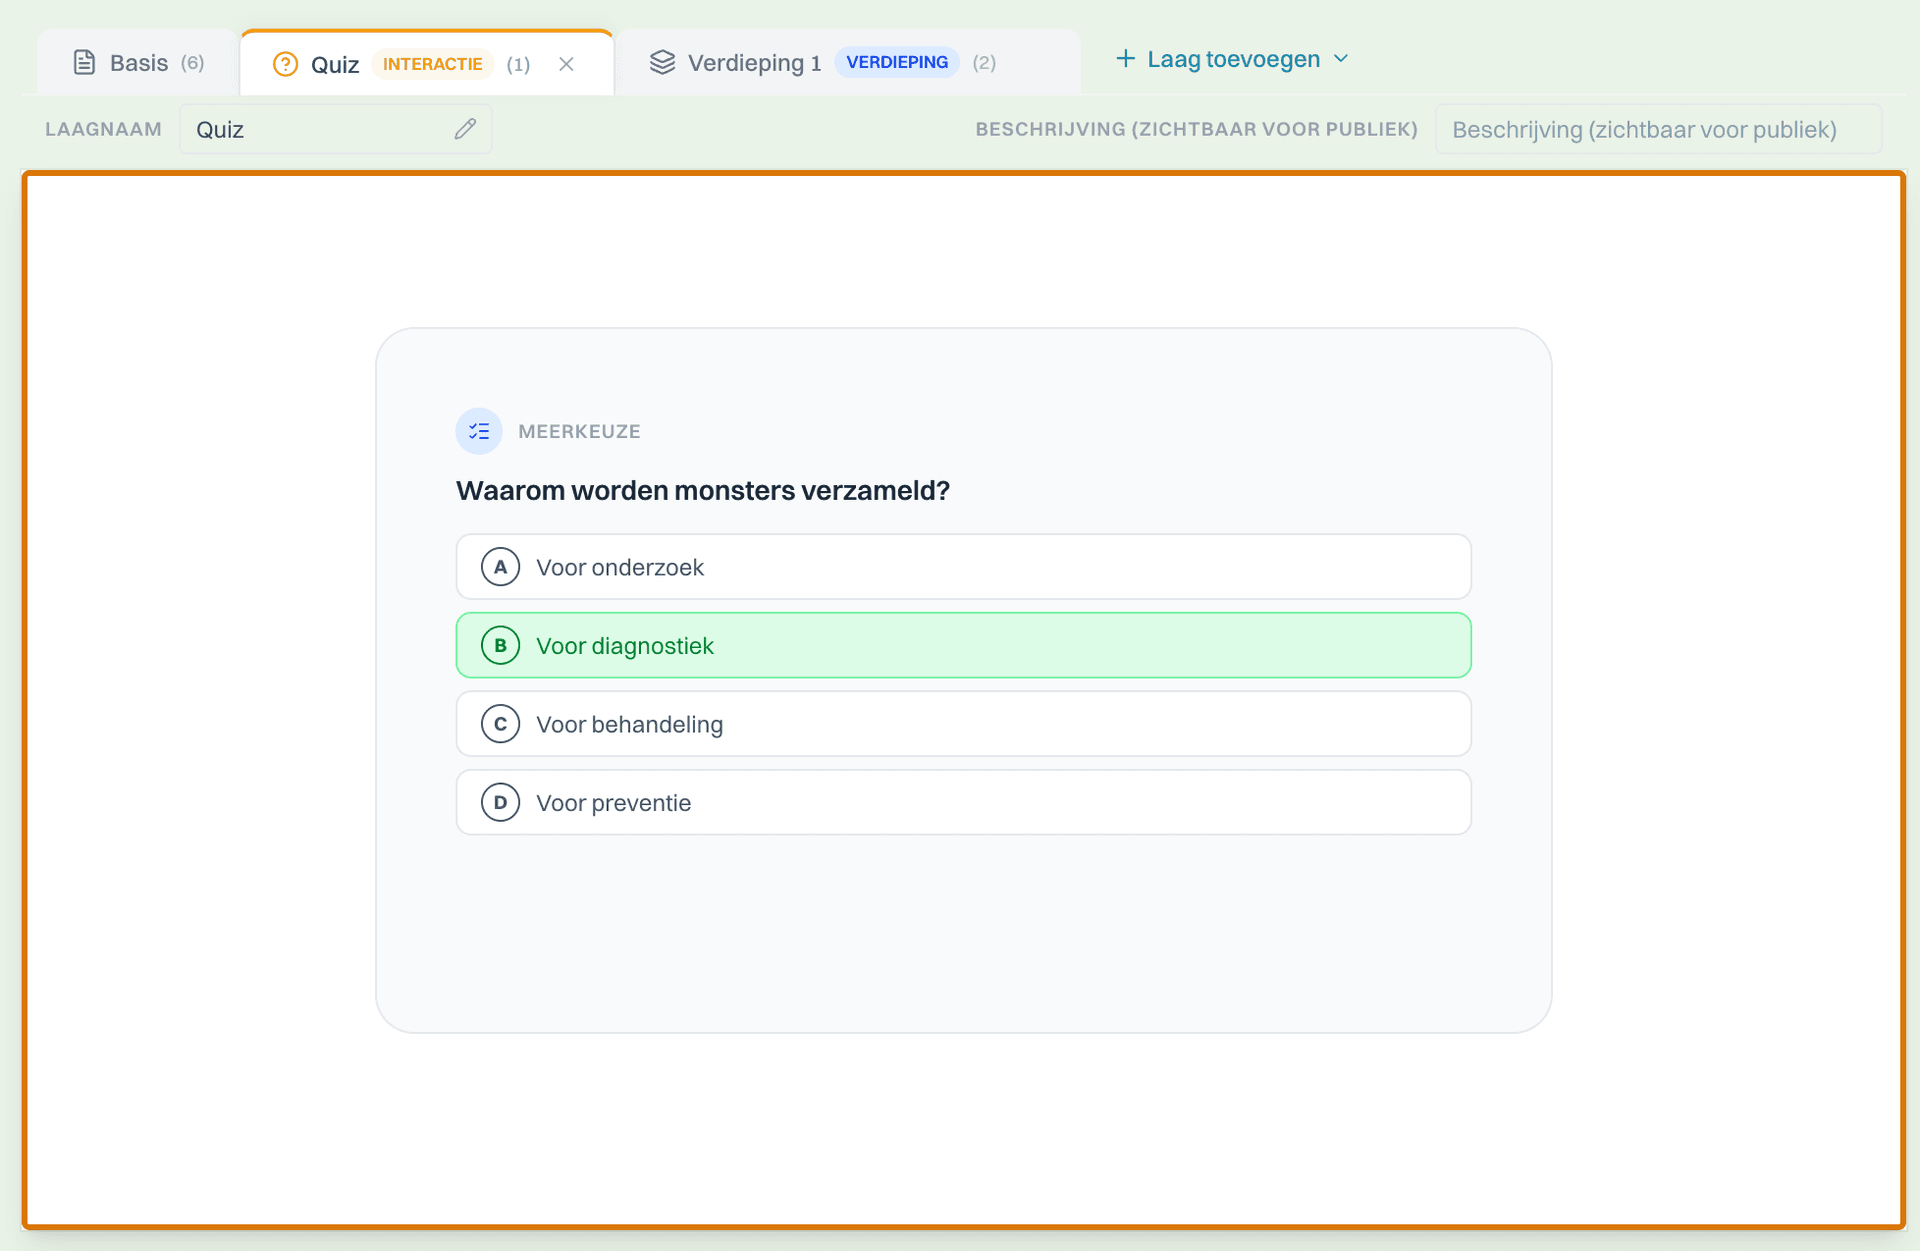Click the Verdieping layers stack icon
The height and width of the screenshot is (1251, 1920).
point(662,63)
